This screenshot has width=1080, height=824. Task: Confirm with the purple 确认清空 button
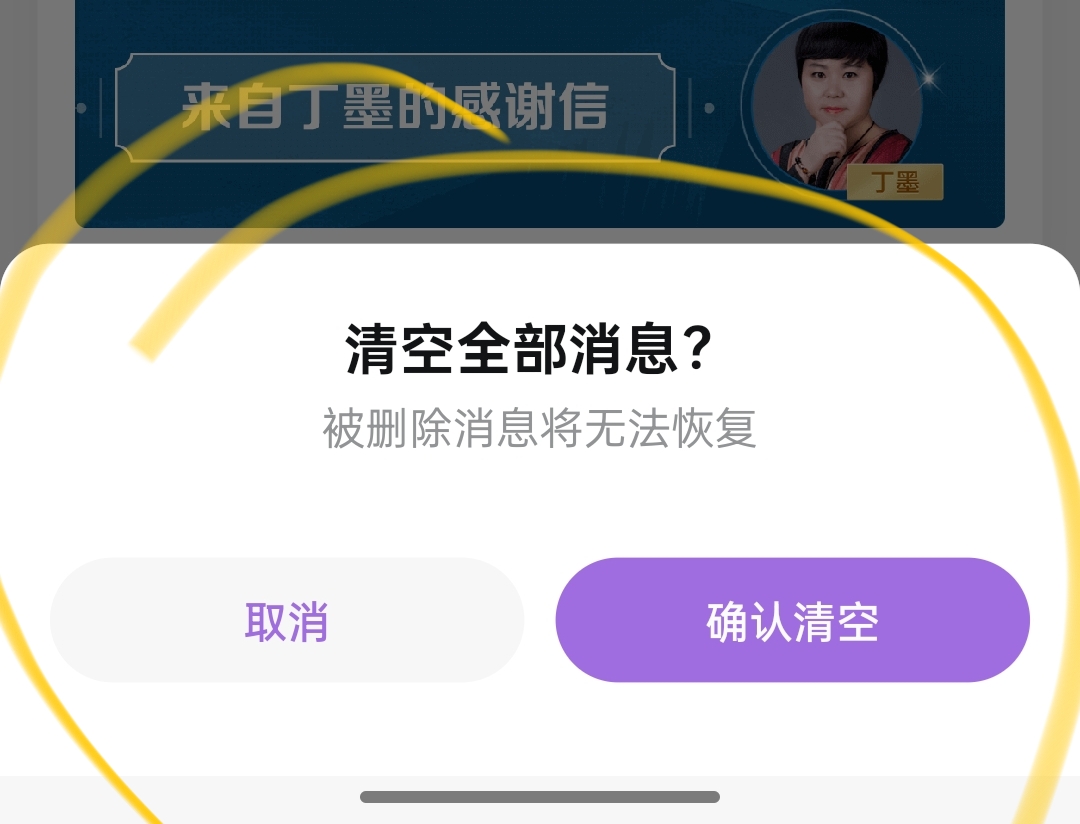[793, 620]
